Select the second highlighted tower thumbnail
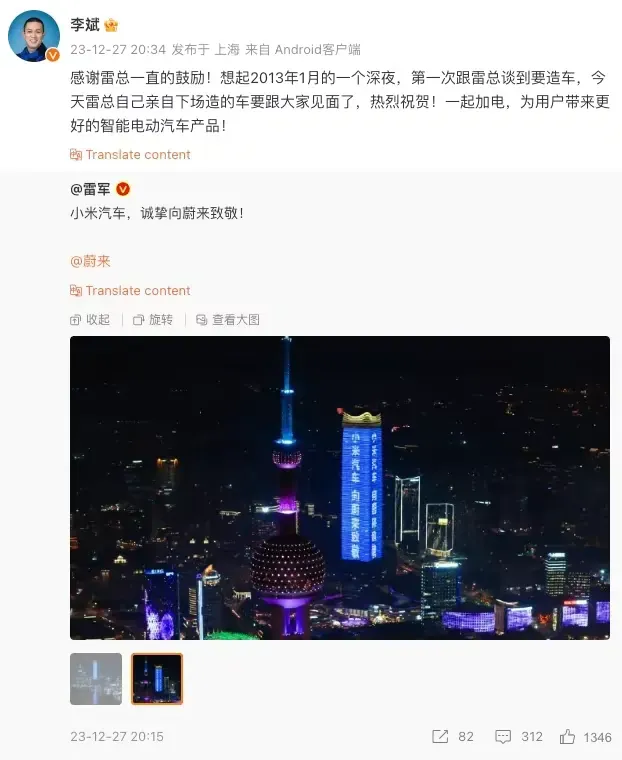The width and height of the screenshot is (622, 760). pyautogui.click(x=157, y=679)
